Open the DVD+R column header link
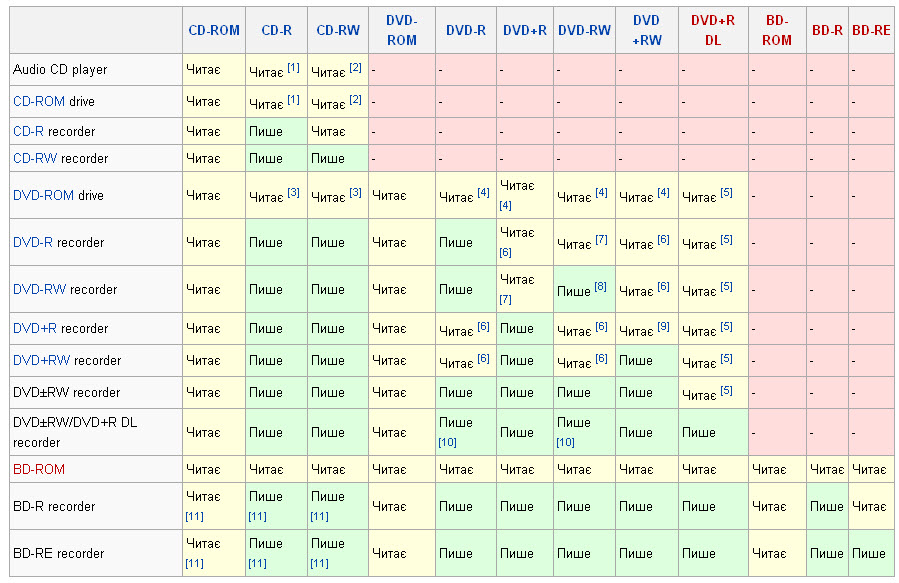 click(525, 30)
